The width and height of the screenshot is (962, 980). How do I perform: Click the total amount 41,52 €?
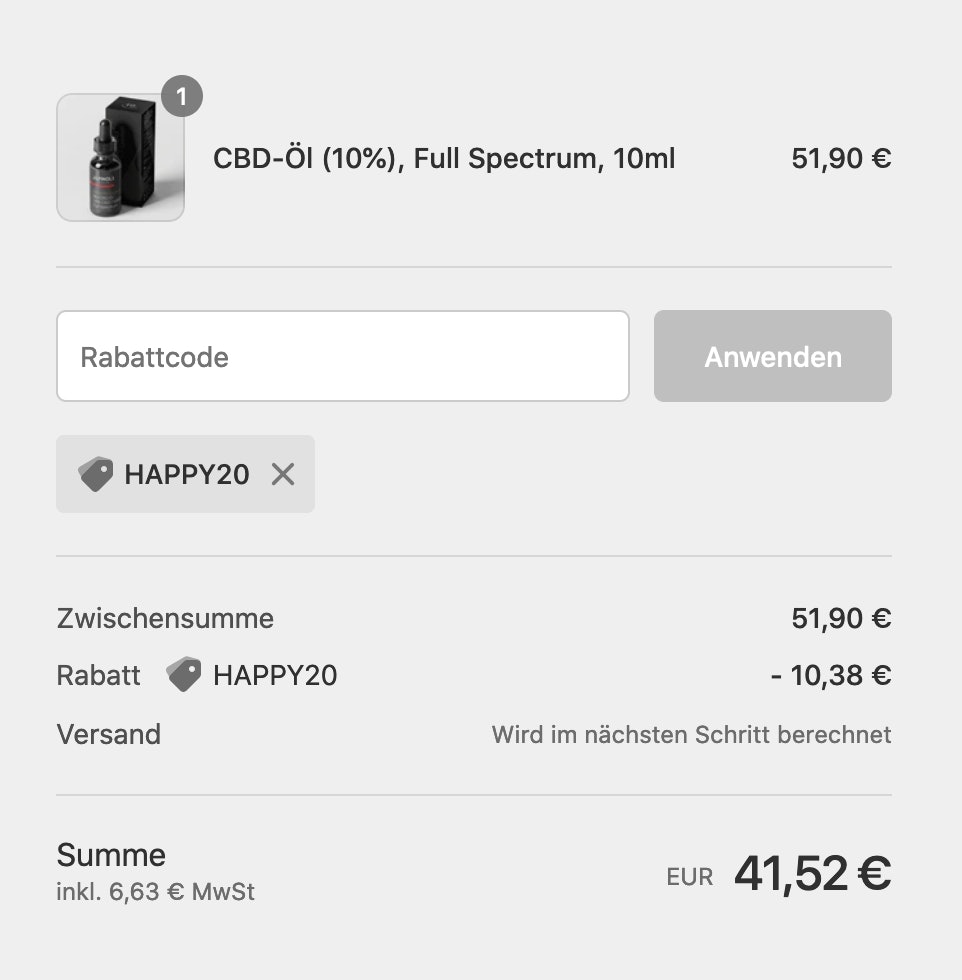point(811,873)
